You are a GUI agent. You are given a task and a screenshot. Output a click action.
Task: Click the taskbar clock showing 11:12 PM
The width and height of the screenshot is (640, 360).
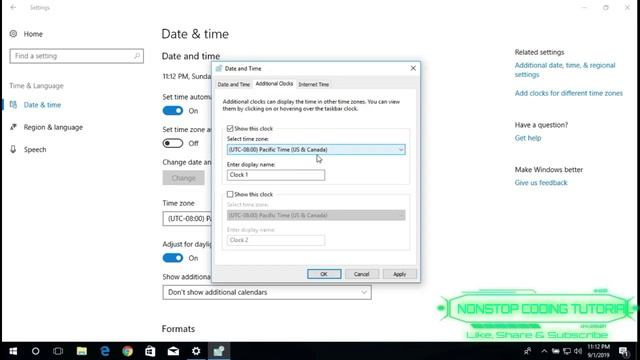tap(598, 351)
